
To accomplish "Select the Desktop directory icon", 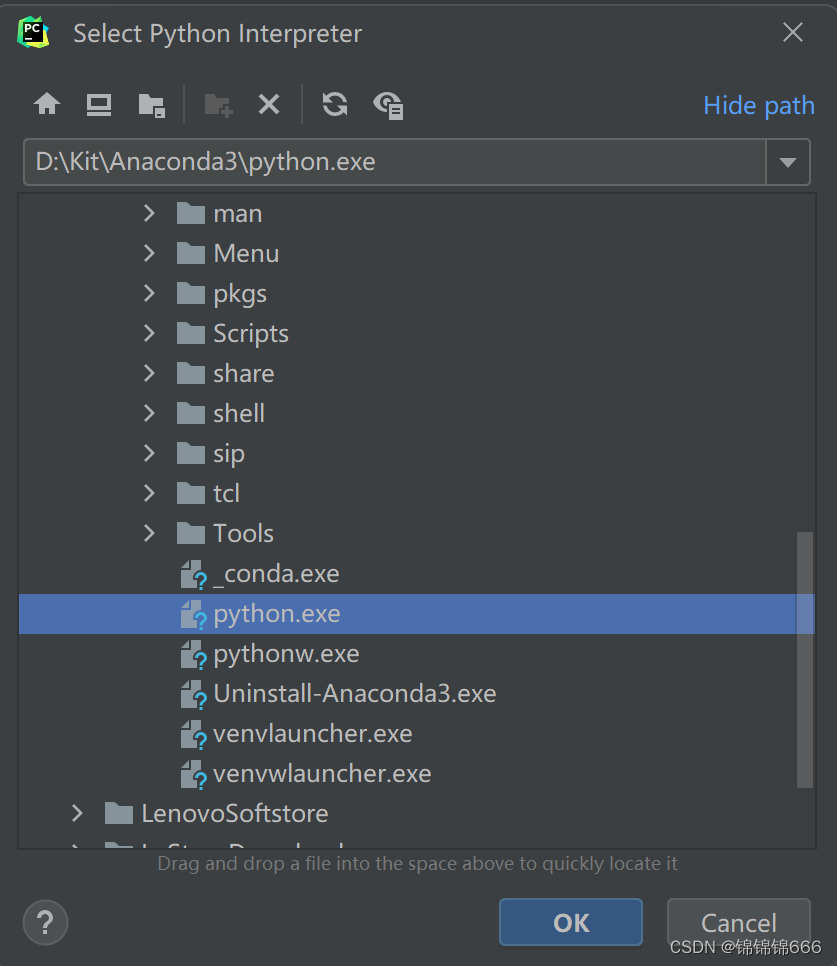I will coord(97,104).
